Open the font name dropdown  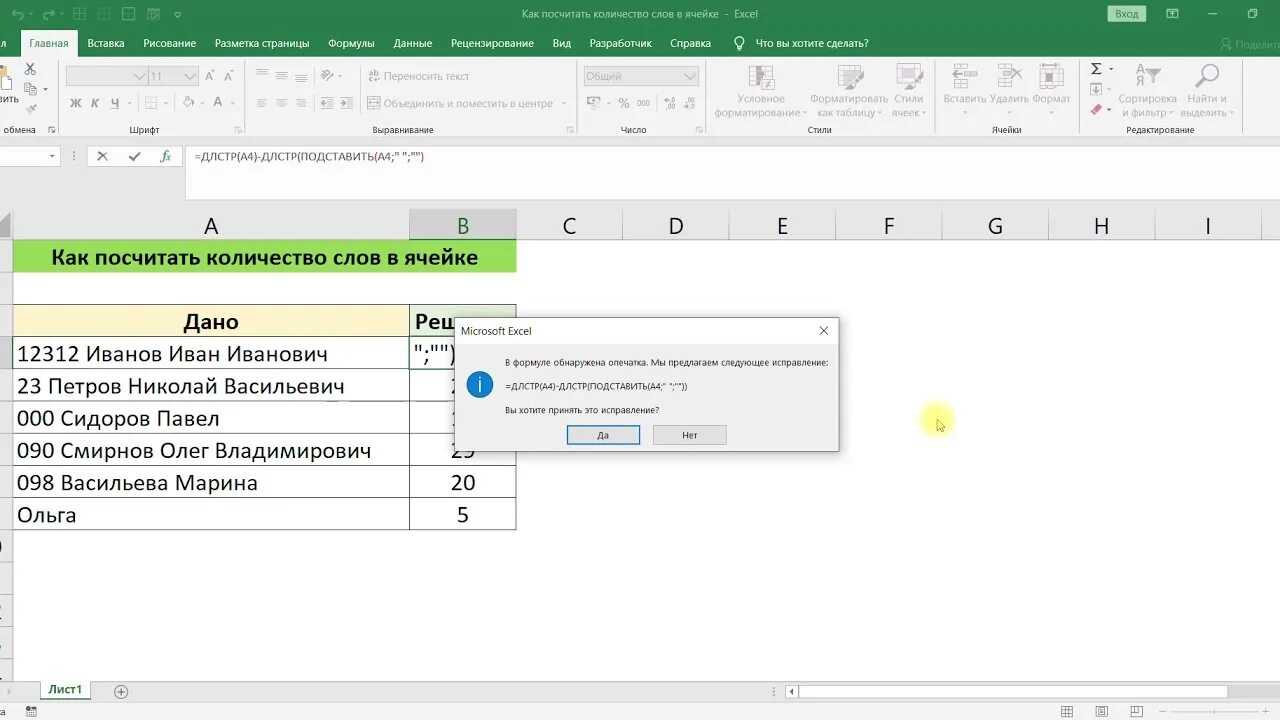(140, 76)
